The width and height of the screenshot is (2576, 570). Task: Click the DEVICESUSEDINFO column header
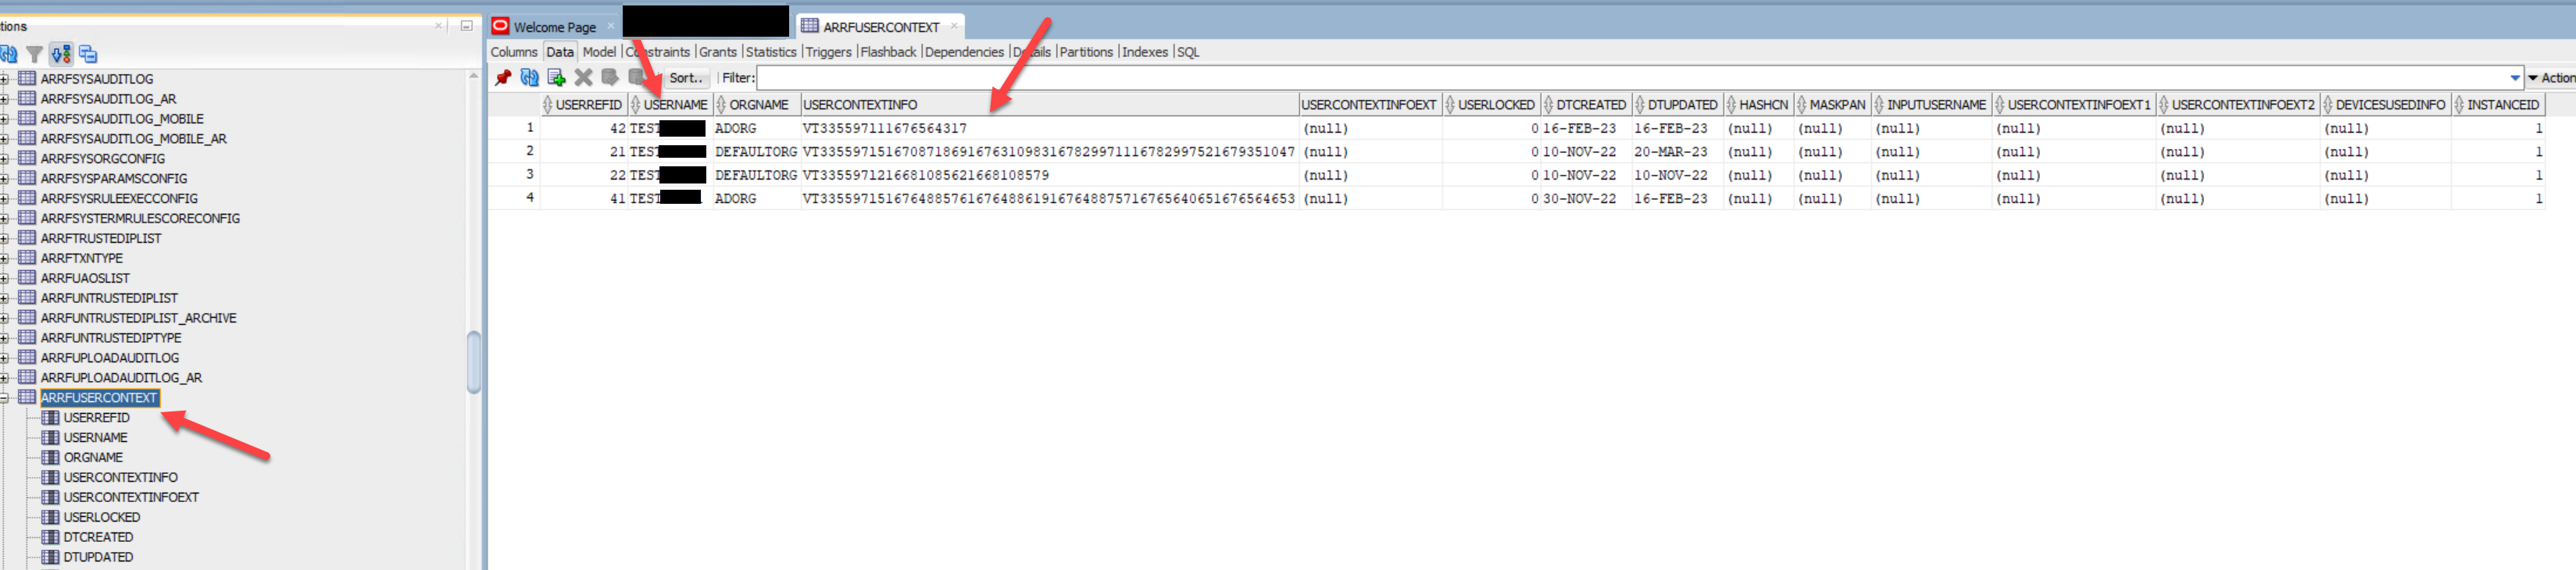pos(2385,105)
